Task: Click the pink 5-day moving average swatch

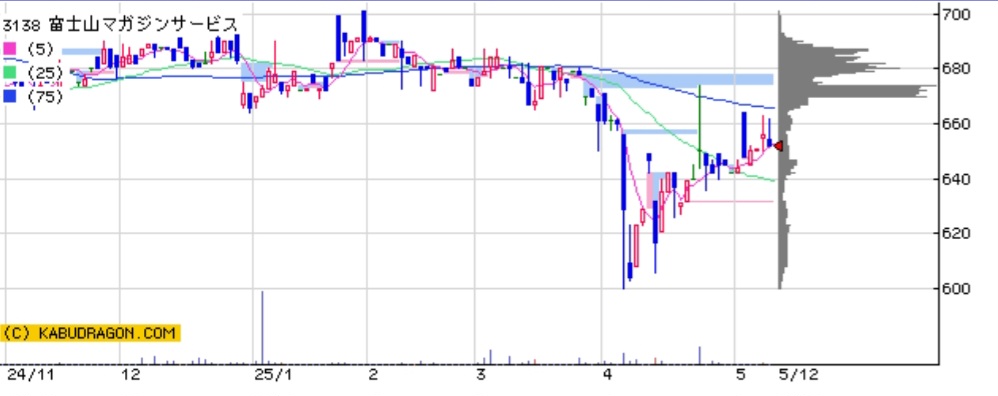Action: (10, 49)
